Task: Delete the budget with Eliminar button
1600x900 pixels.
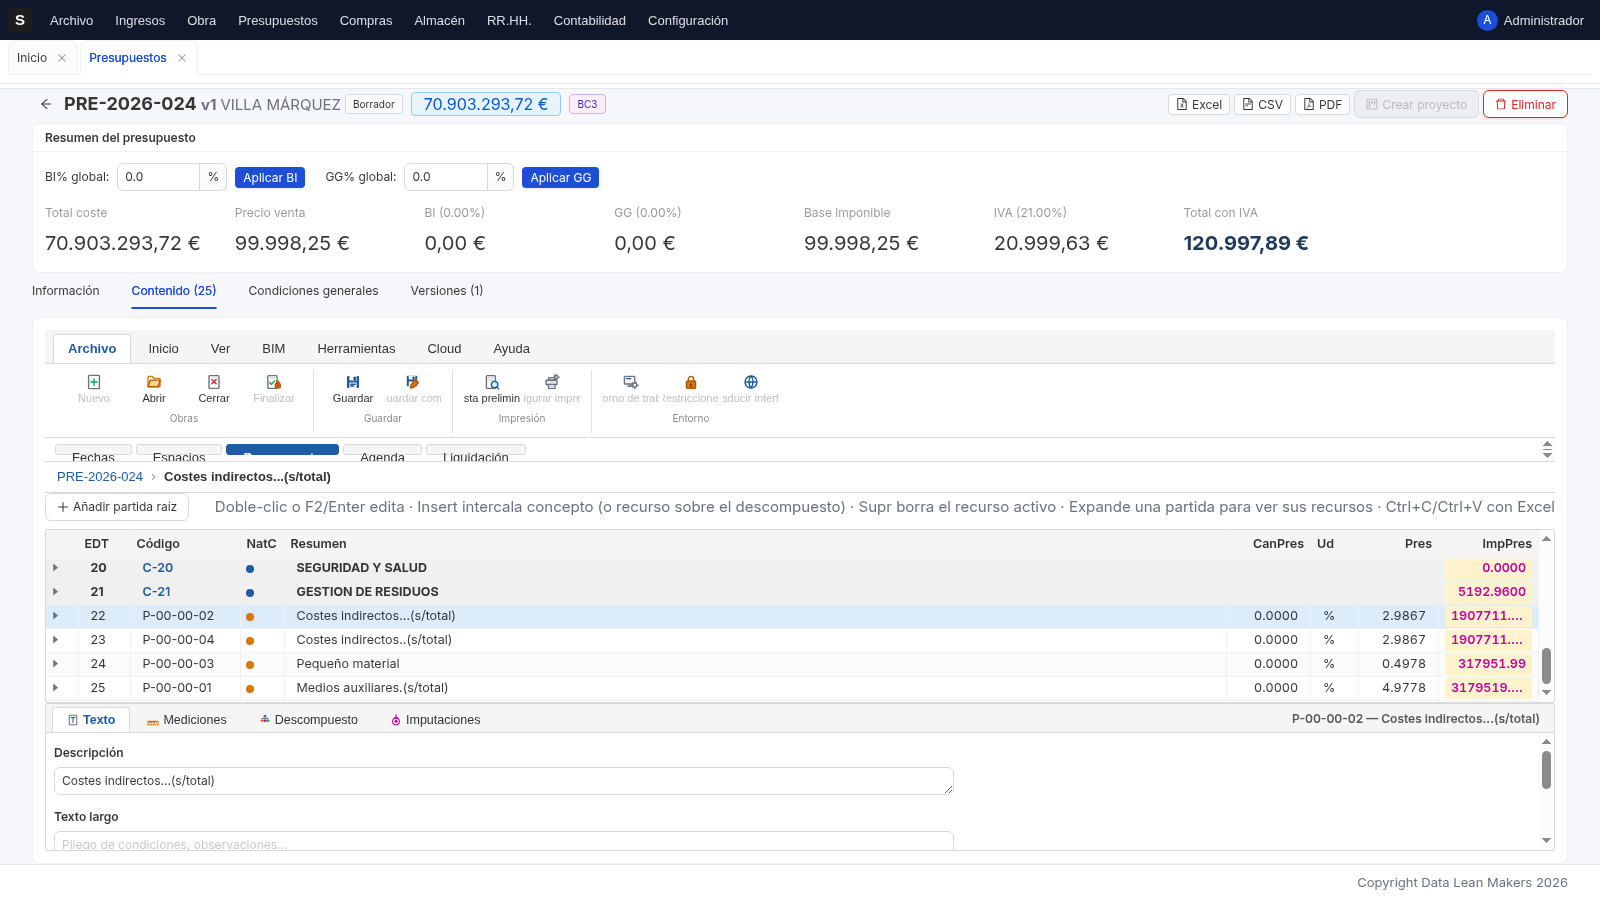Action: [1525, 104]
